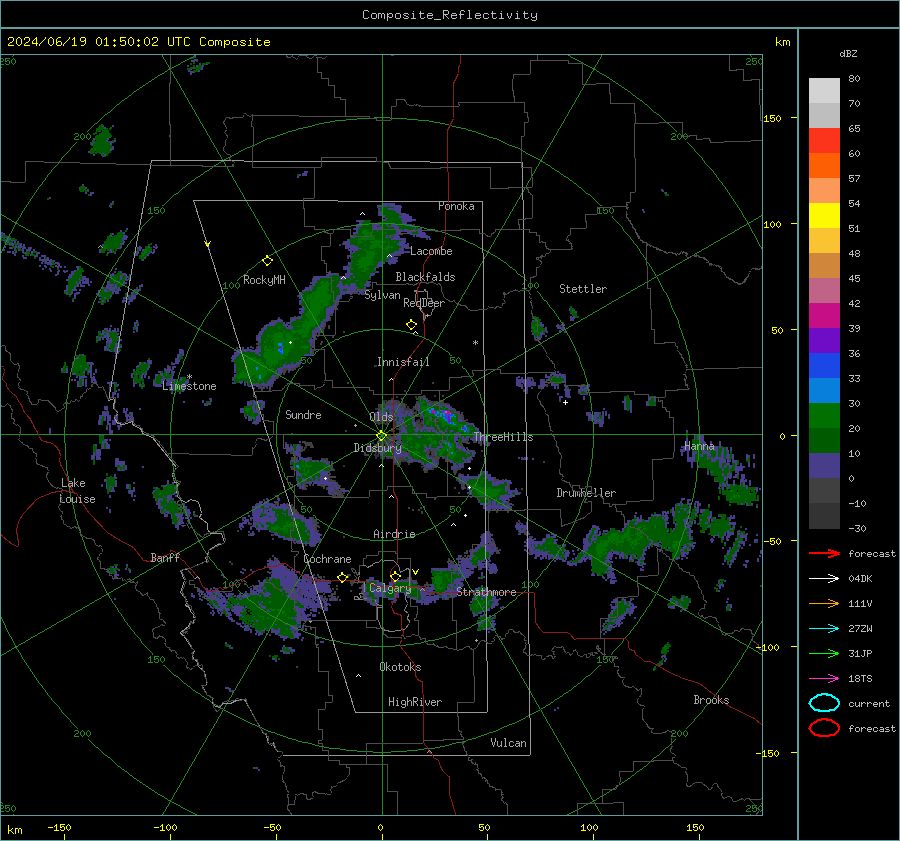Screen dimensions: 900x841
Task: Click the Composite_Reflectivity title
Action: click(449, 15)
